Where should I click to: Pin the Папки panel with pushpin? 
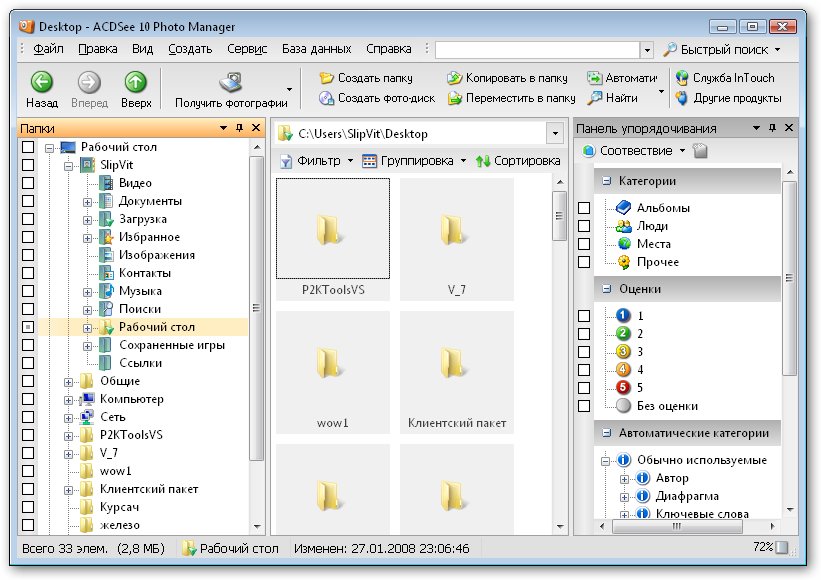[x=240, y=128]
